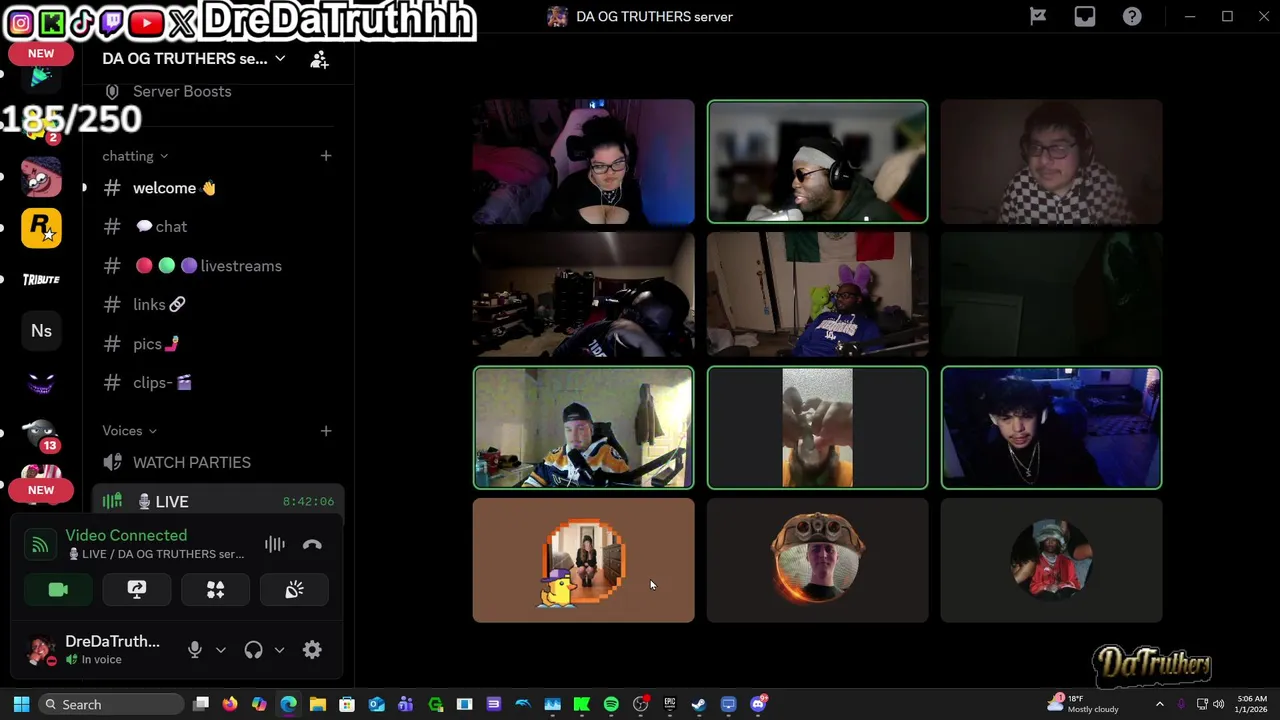
Task: Open the Ns server icon
Action: click(x=41, y=331)
